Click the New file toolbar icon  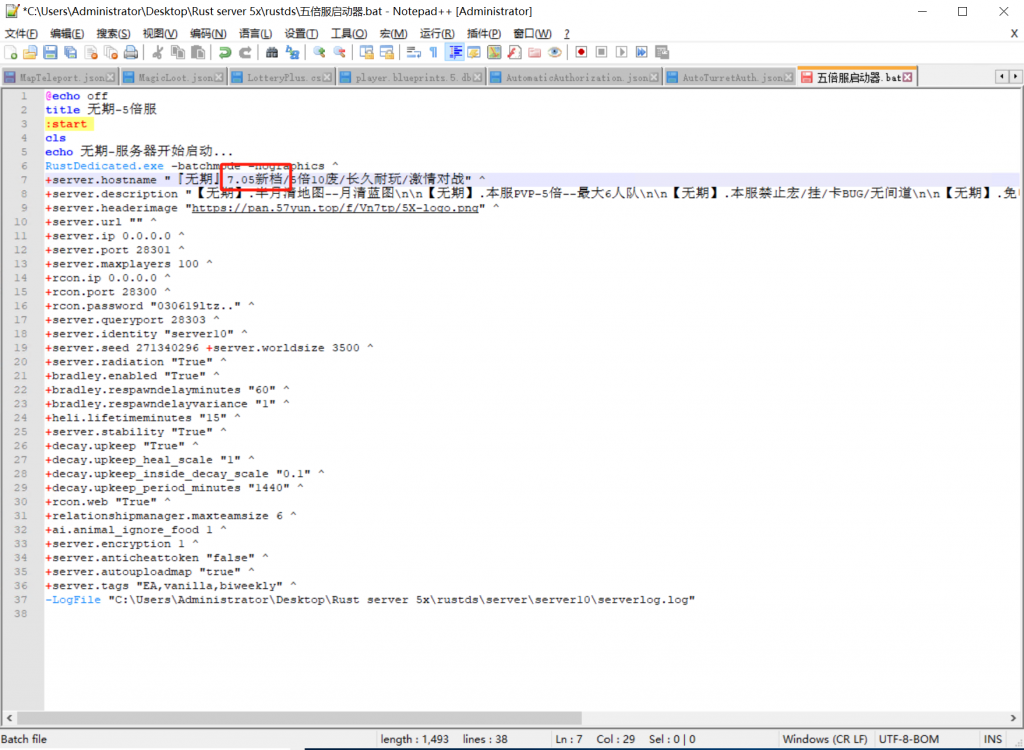10,52
